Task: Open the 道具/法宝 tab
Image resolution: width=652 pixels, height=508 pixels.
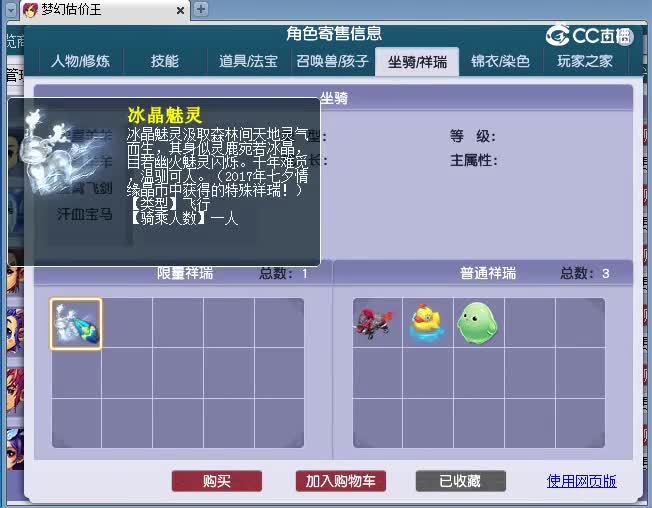Action: 249,62
